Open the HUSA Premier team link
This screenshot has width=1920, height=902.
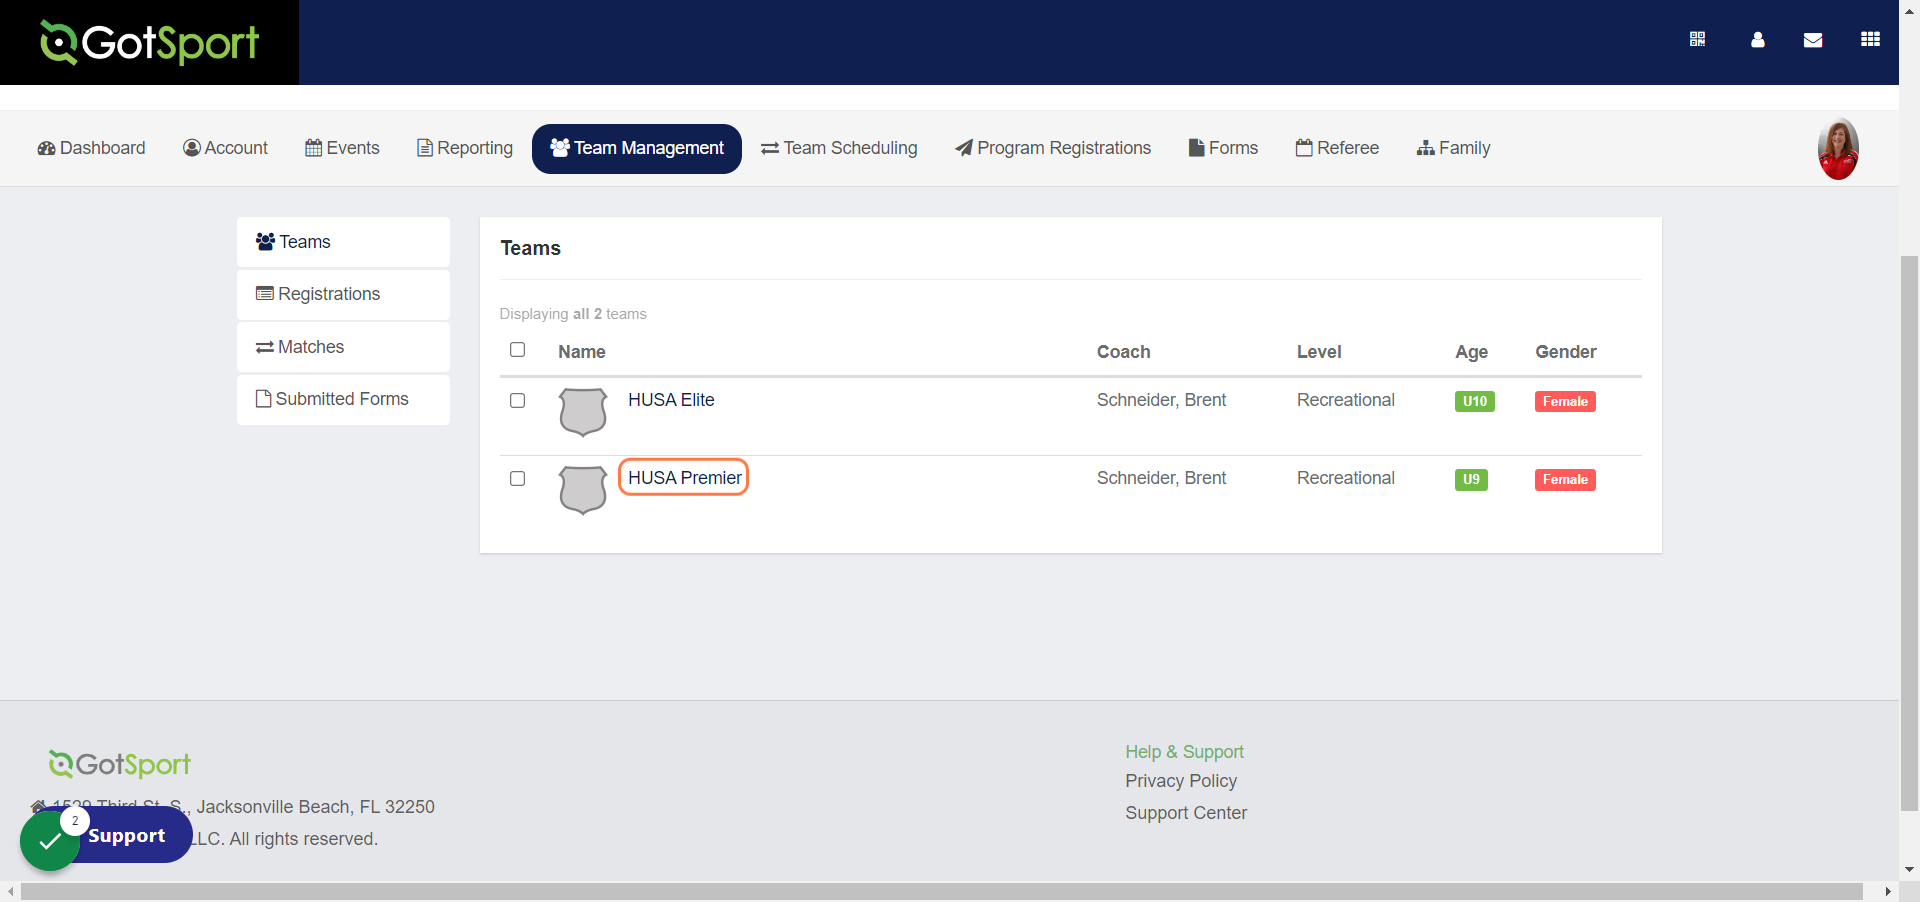[x=685, y=478]
